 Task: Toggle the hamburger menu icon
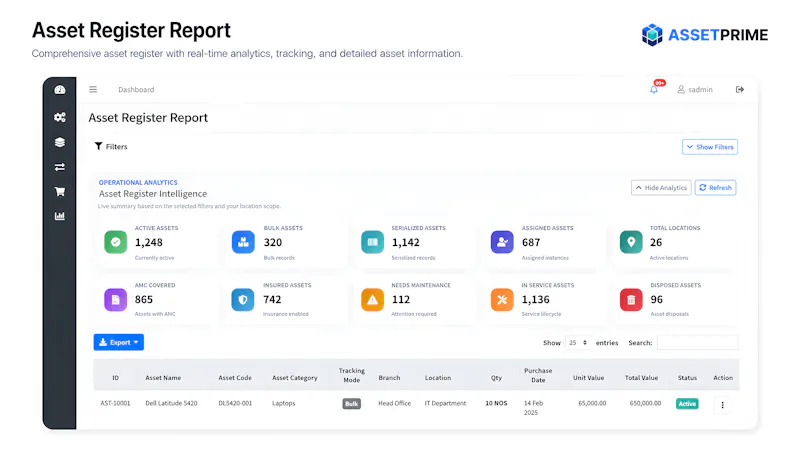pyautogui.click(x=93, y=89)
